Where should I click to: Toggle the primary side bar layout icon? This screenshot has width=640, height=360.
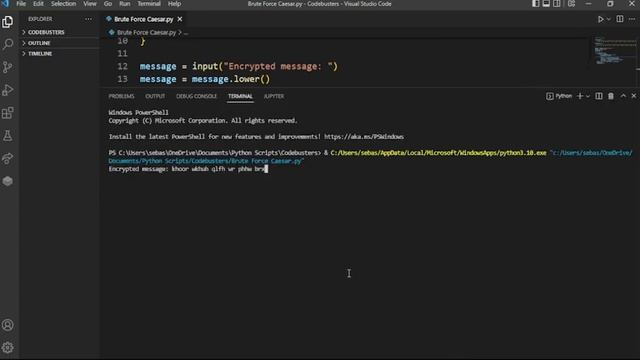[x=535, y=4]
